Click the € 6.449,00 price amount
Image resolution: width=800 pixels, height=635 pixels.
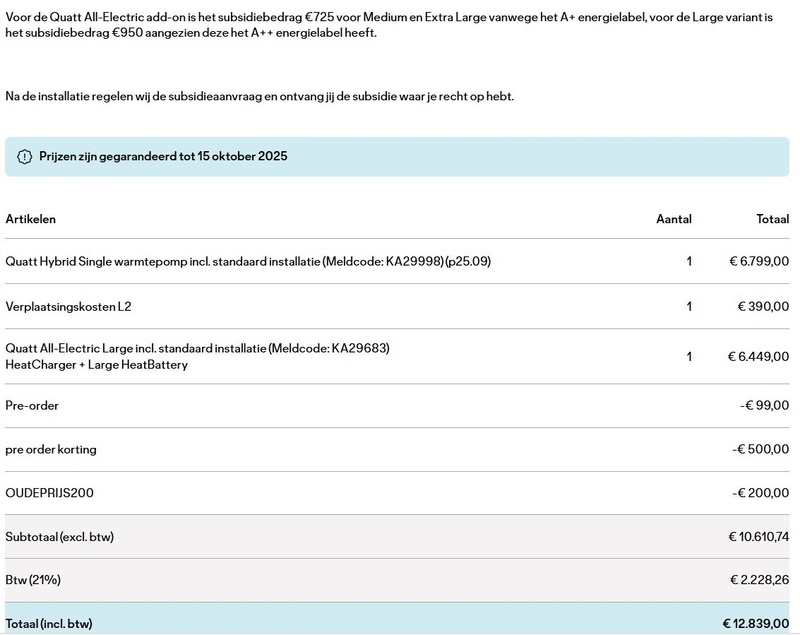(x=759, y=356)
